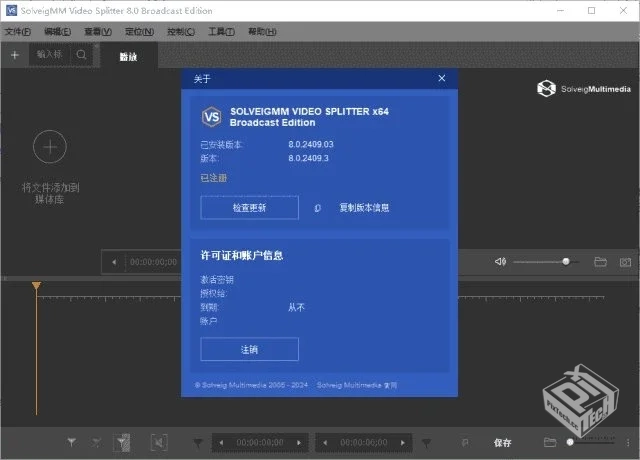Click the VS logo in the About dialog
This screenshot has width=640, height=460.
click(212, 117)
